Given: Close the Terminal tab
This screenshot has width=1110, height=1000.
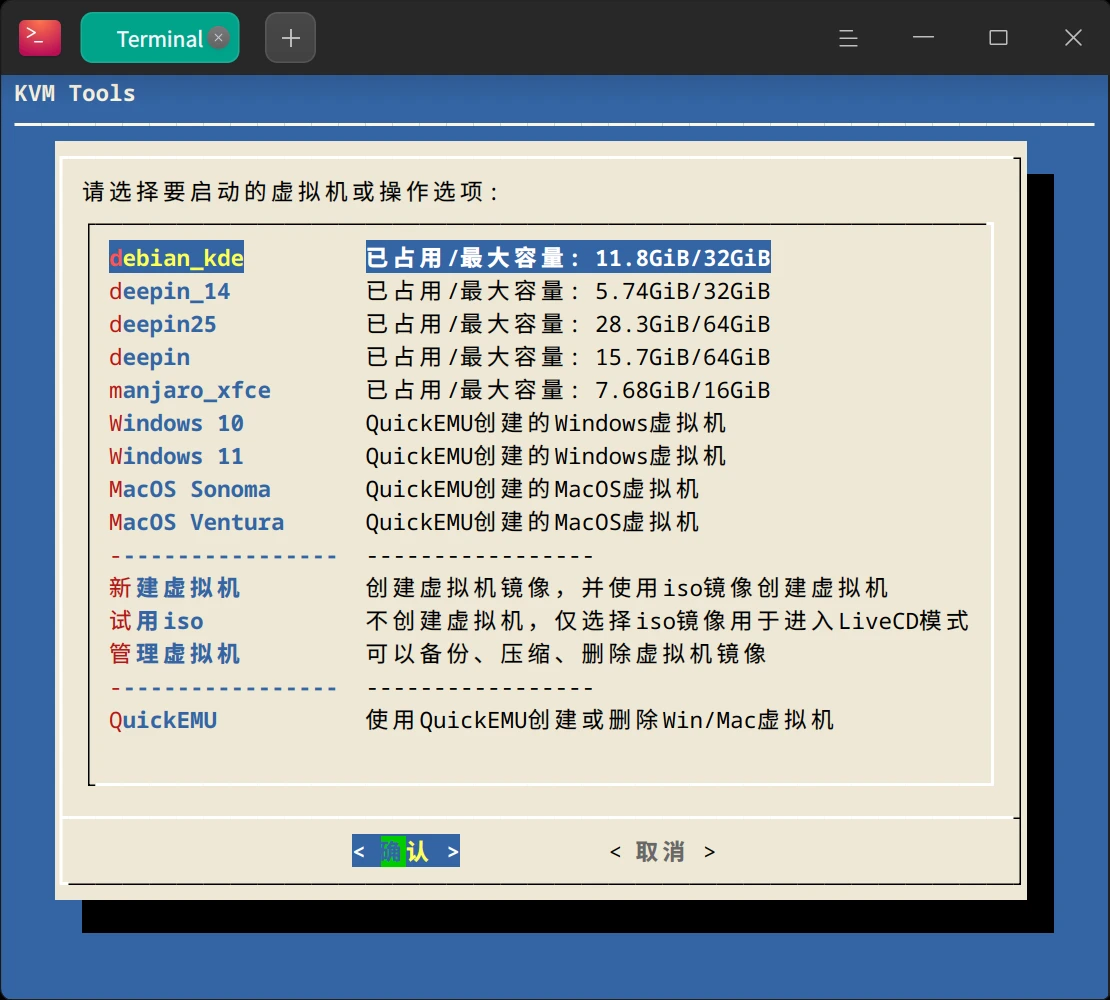Looking at the screenshot, I should tap(219, 38).
